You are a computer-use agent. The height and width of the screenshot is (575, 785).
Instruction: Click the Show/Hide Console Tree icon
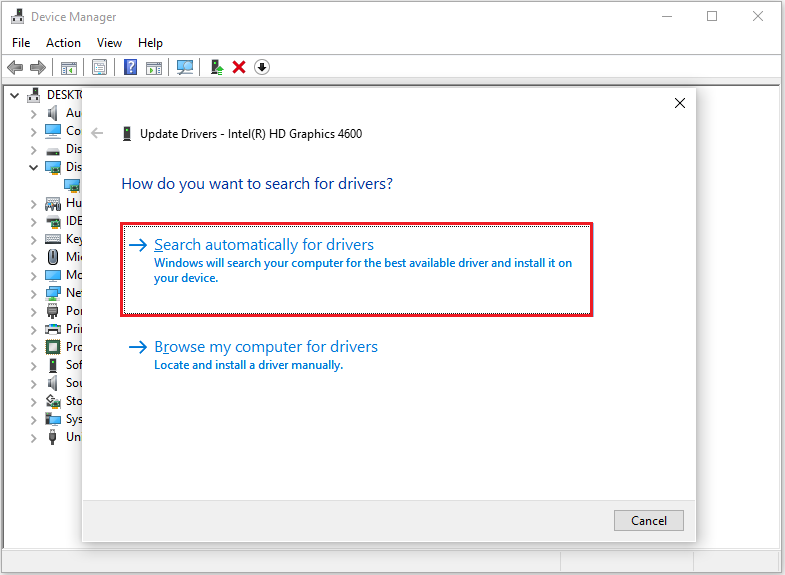tap(69, 67)
